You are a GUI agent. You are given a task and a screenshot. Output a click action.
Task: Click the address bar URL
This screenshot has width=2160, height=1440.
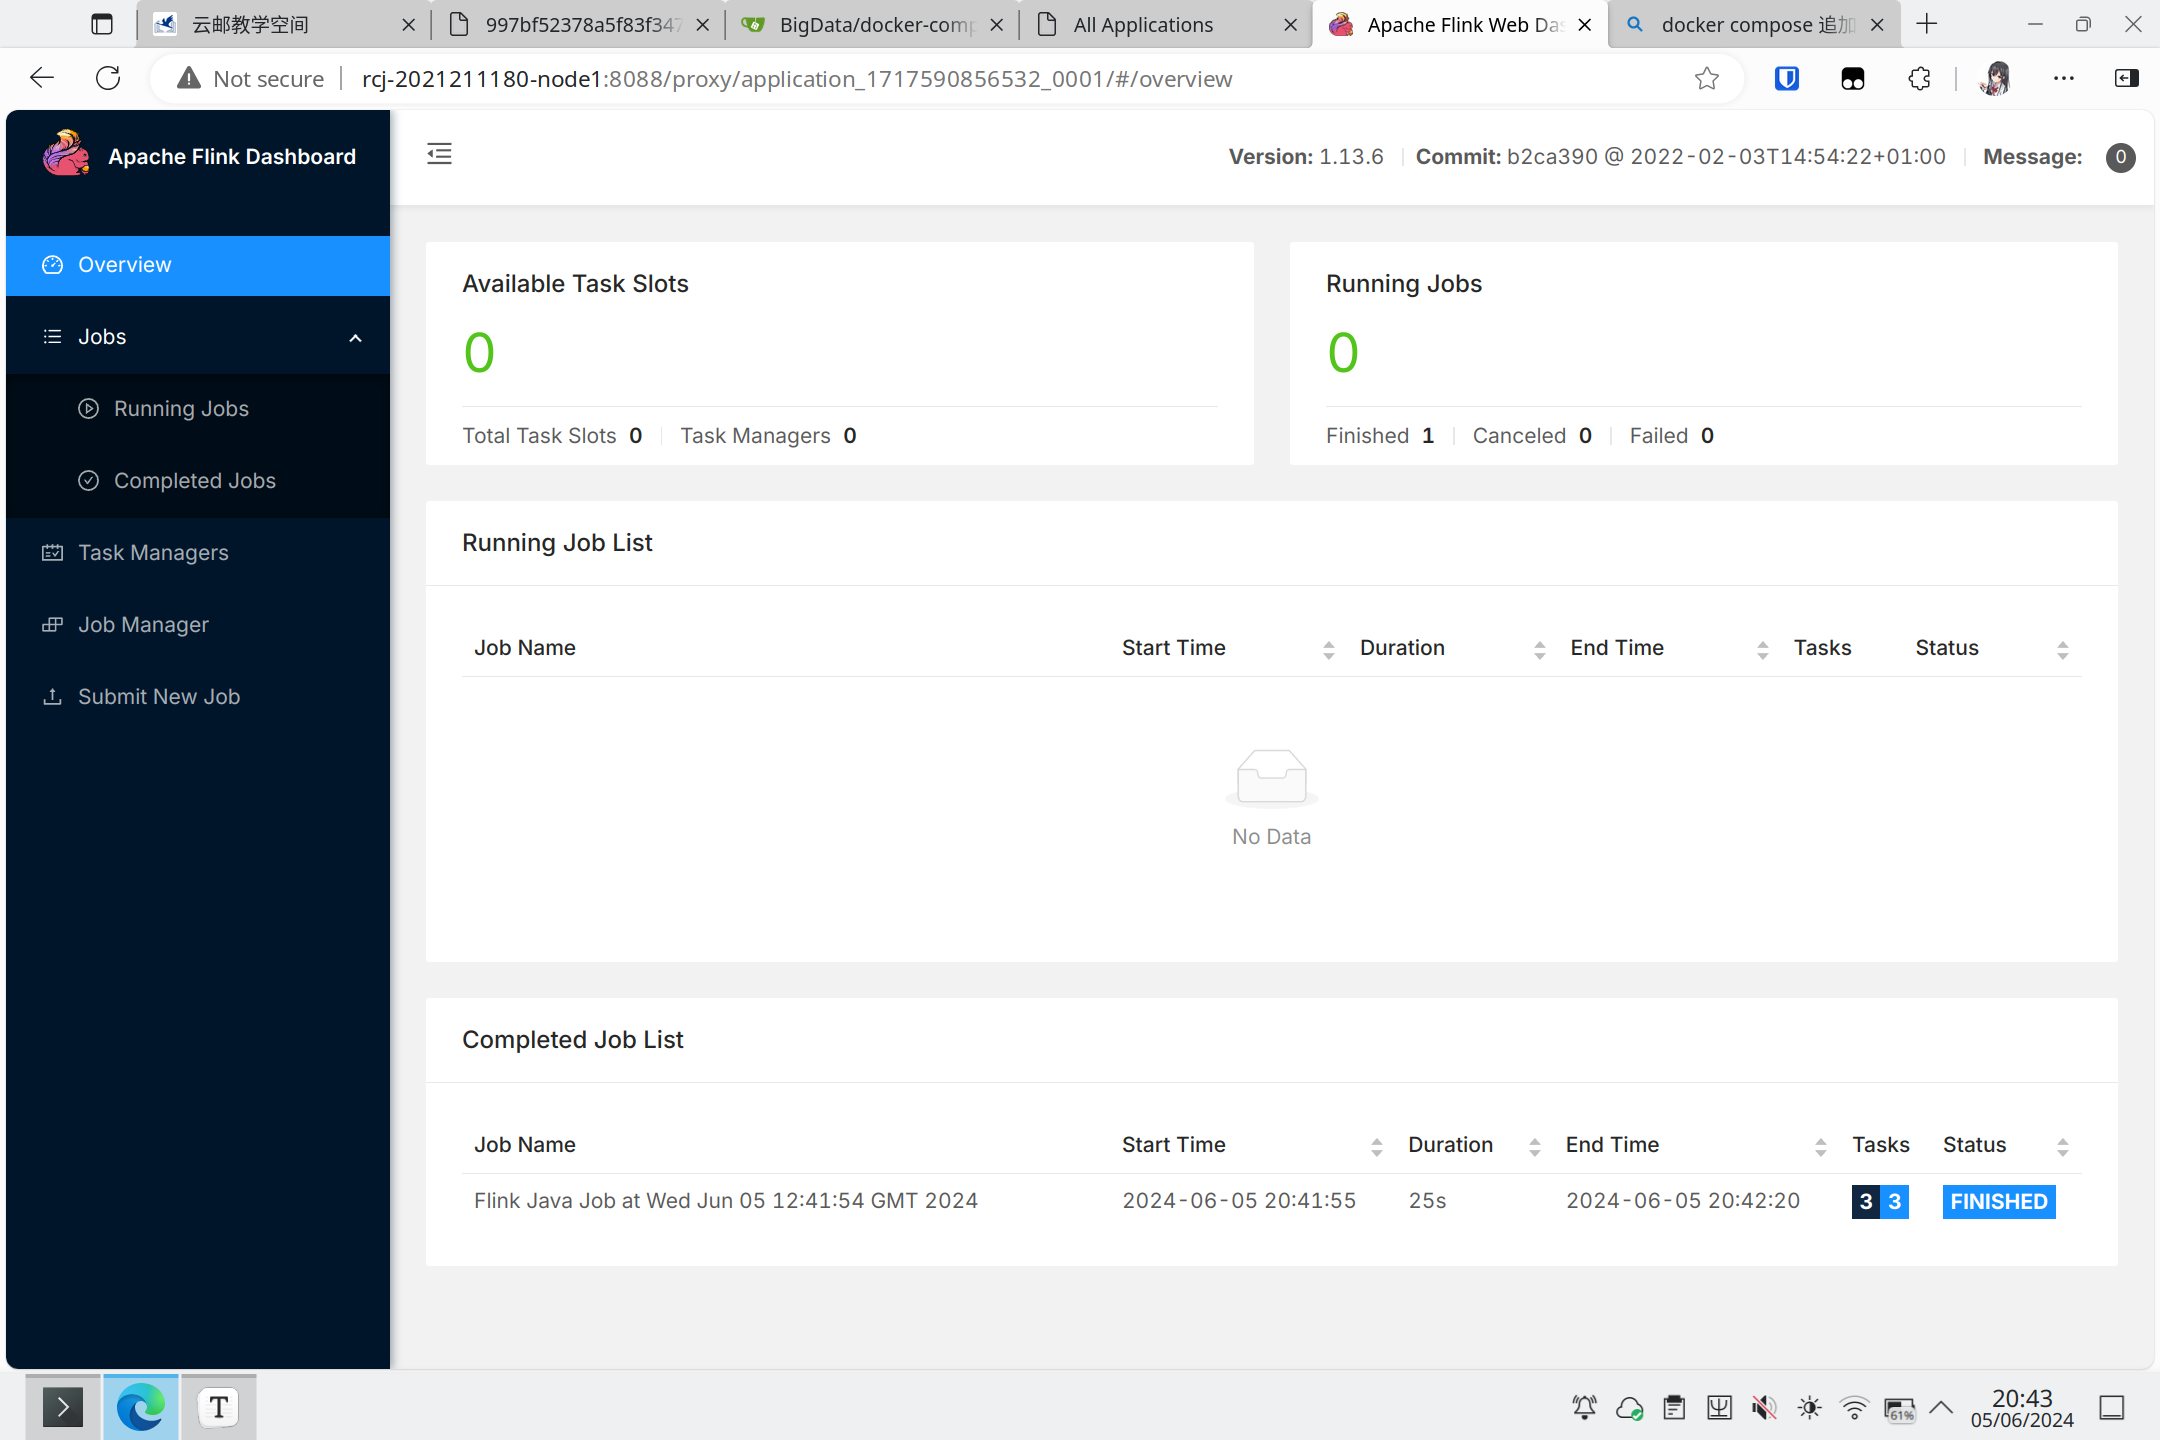point(797,79)
